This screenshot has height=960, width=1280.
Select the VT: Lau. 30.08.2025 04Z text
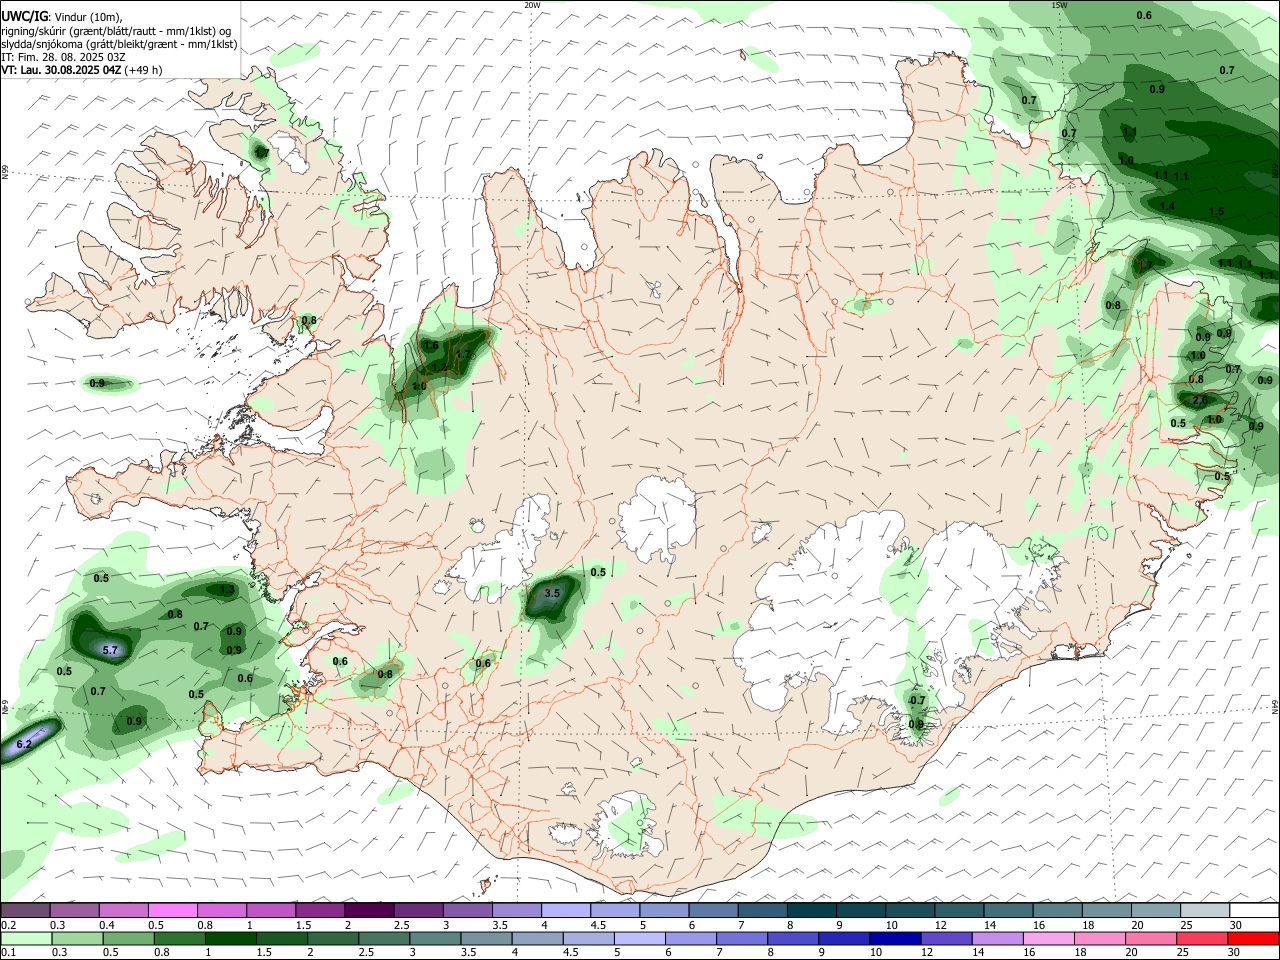click(x=61, y=70)
